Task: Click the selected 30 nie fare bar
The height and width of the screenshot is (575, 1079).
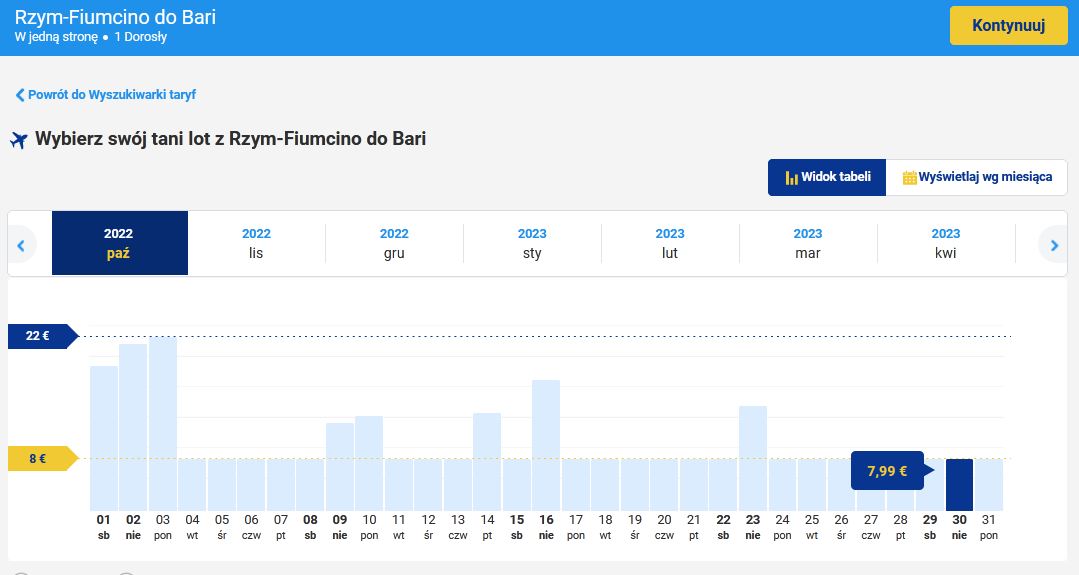Action: tap(959, 485)
